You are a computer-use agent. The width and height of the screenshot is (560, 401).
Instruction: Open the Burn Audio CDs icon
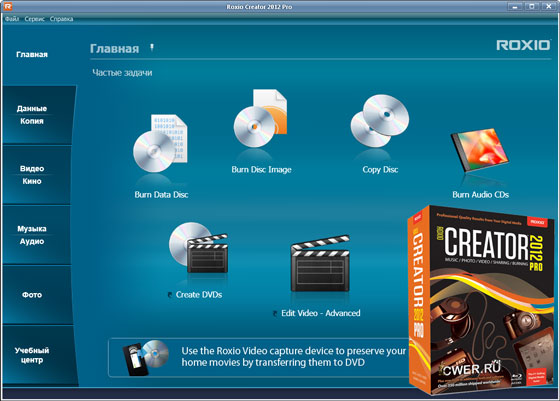480,150
